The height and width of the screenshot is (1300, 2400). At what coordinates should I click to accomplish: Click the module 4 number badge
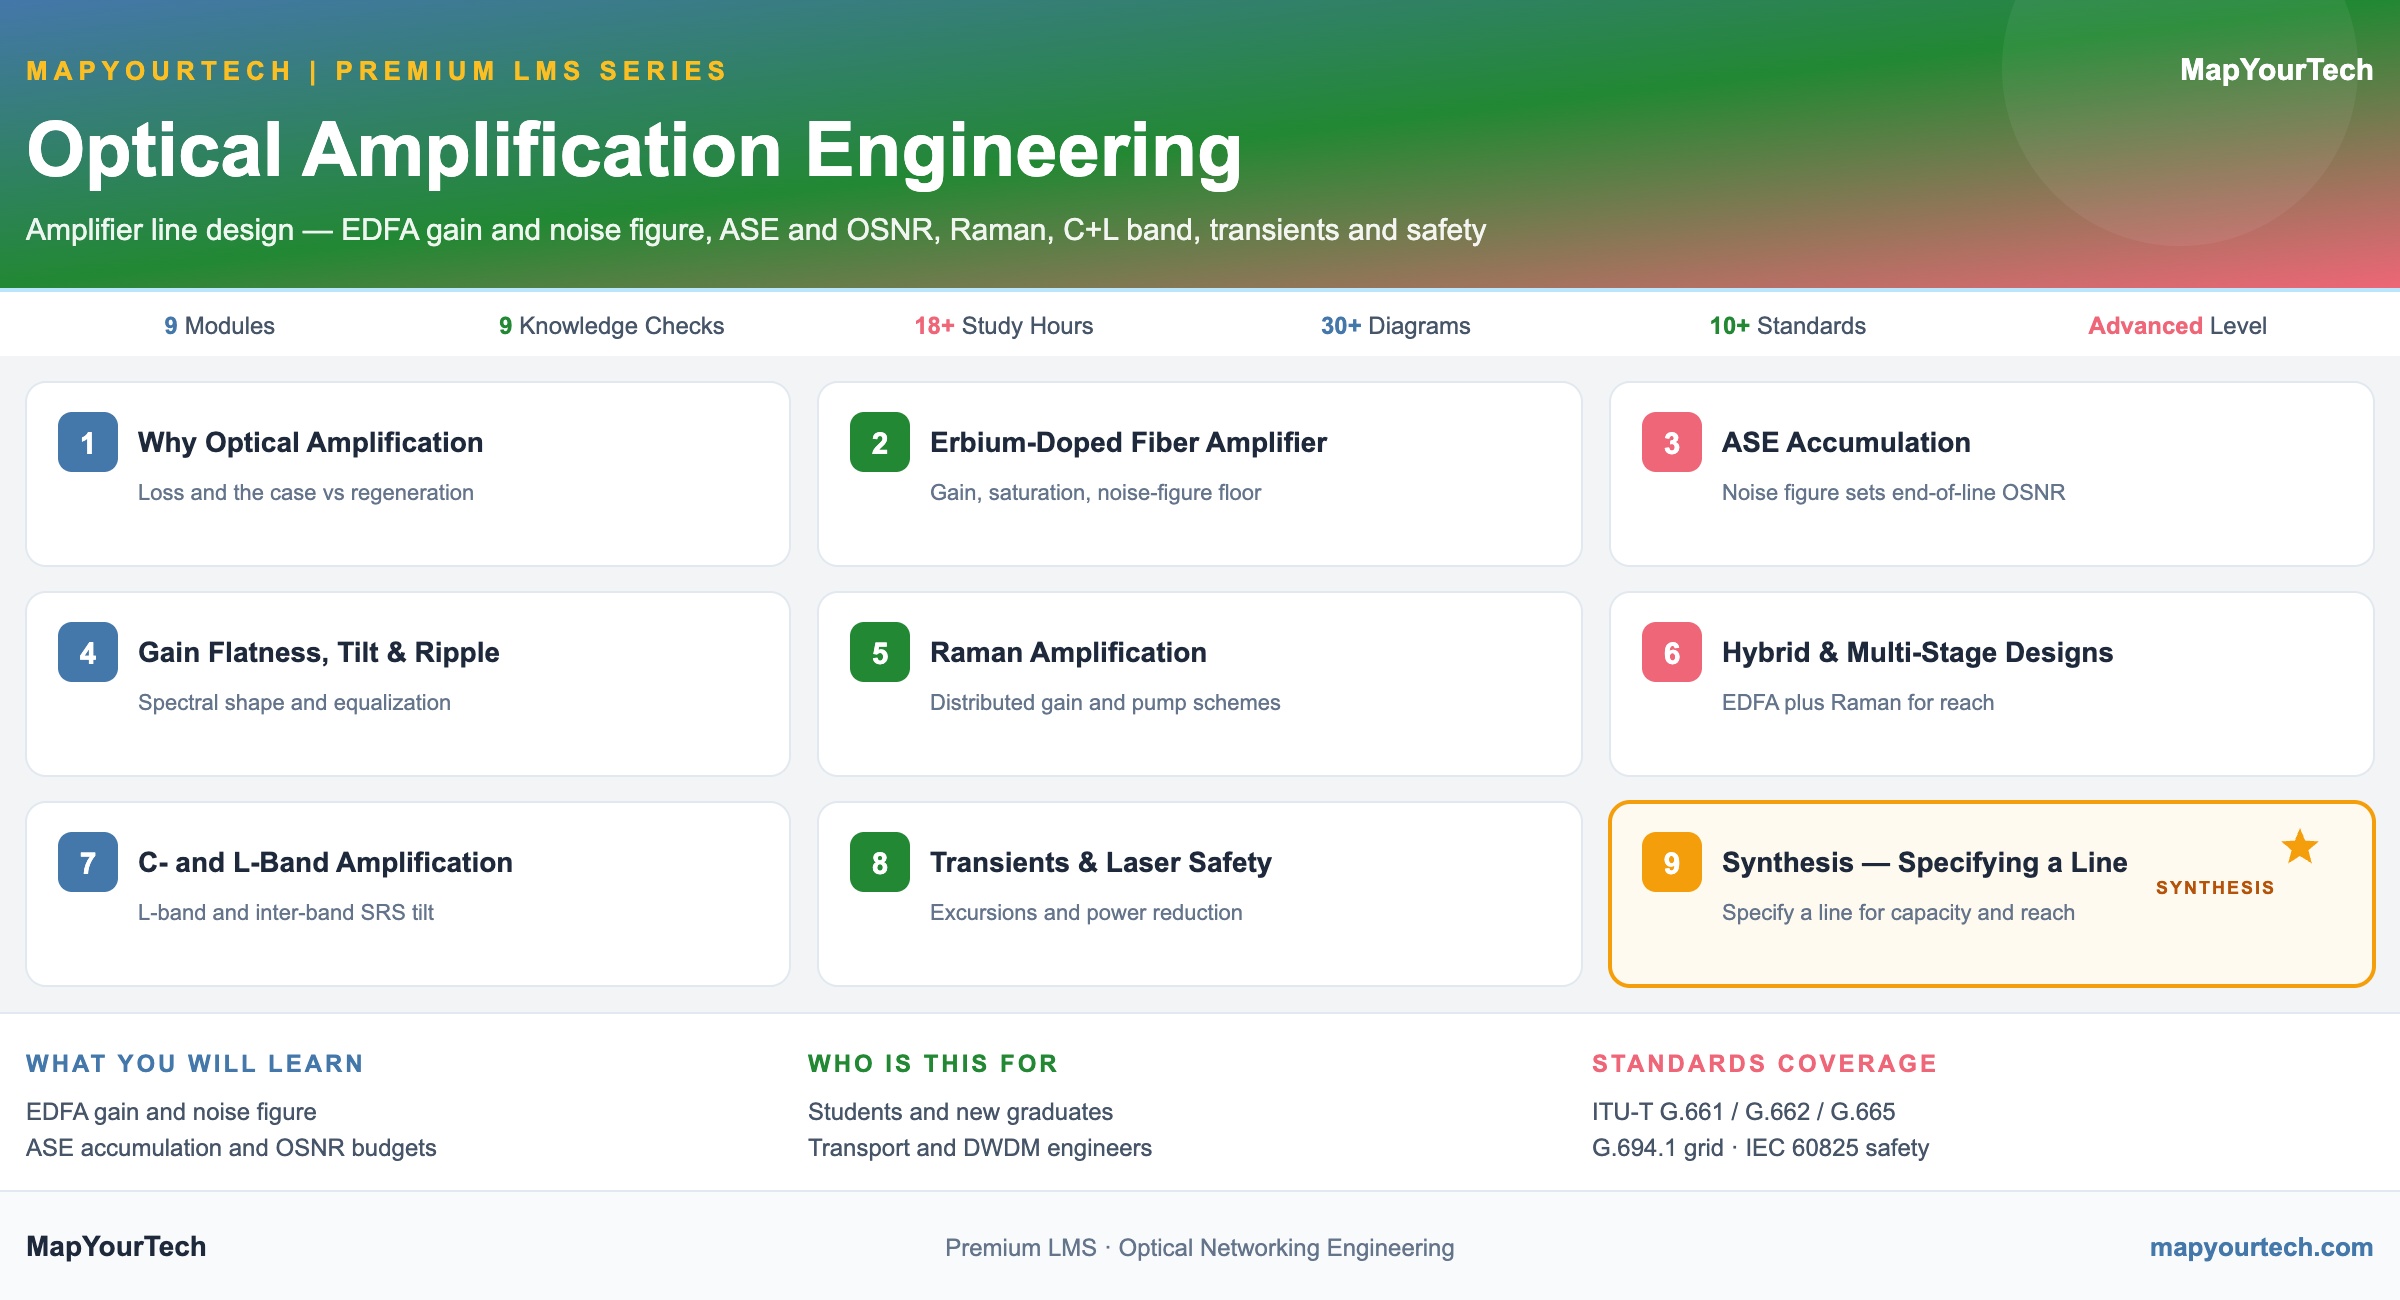click(x=88, y=652)
